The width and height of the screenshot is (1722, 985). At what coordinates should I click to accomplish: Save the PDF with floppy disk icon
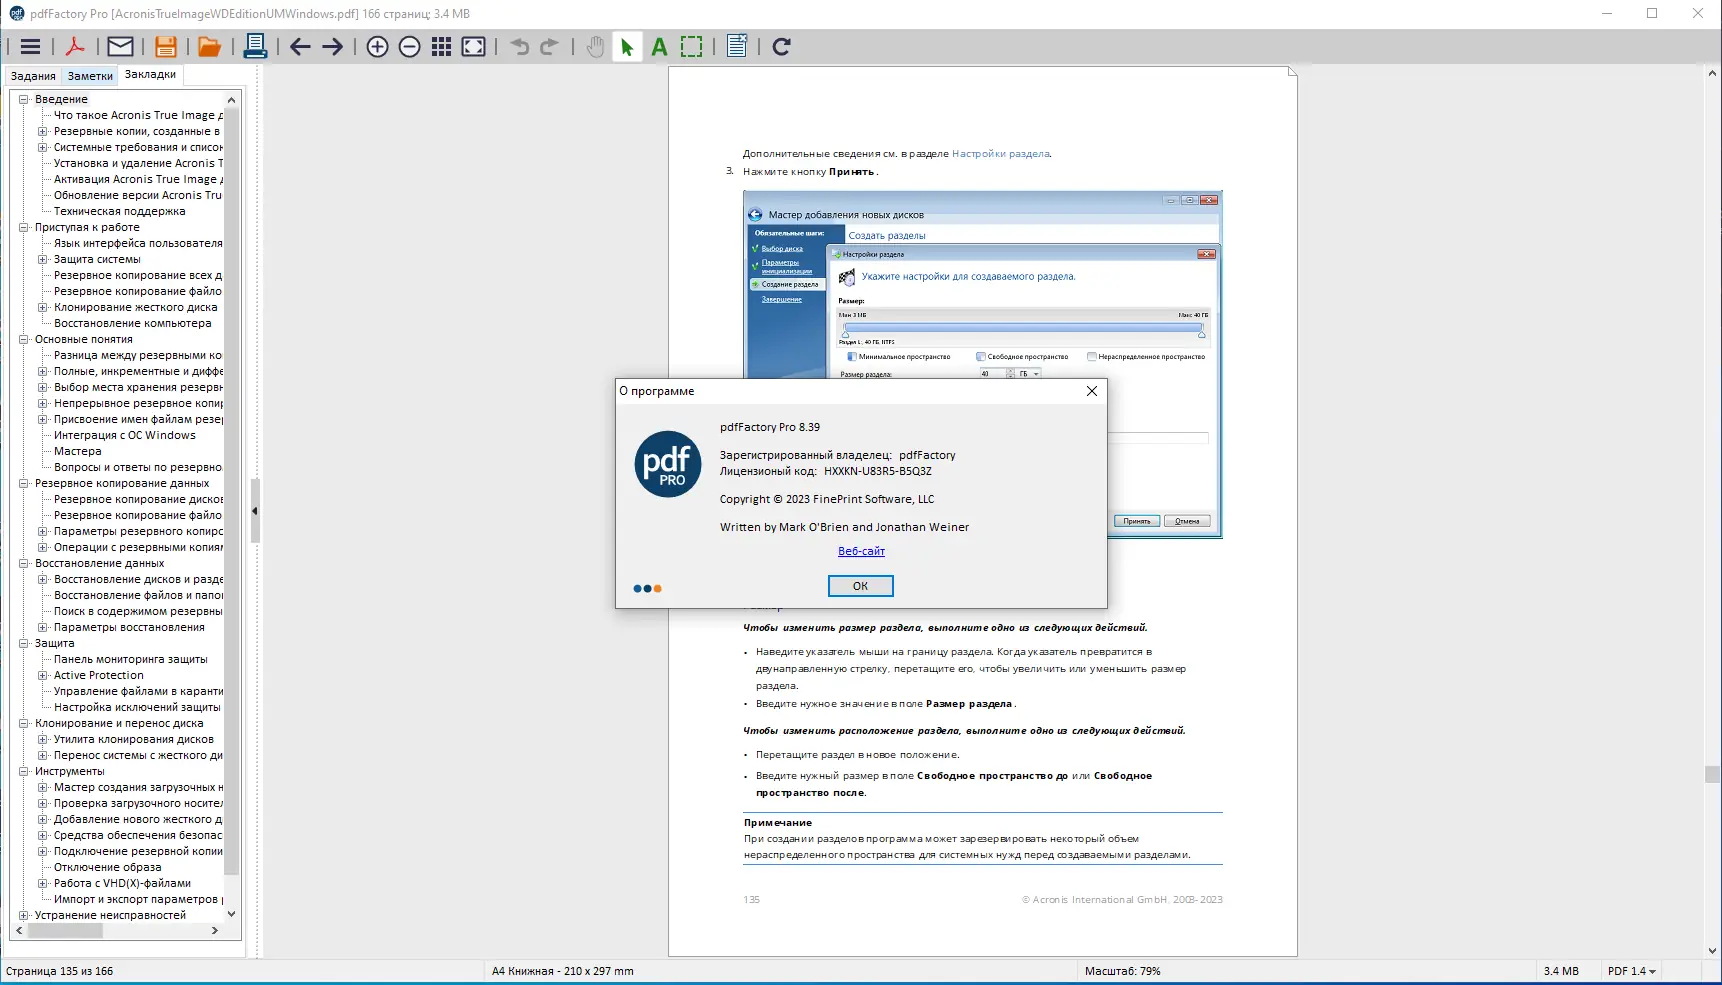click(x=166, y=47)
